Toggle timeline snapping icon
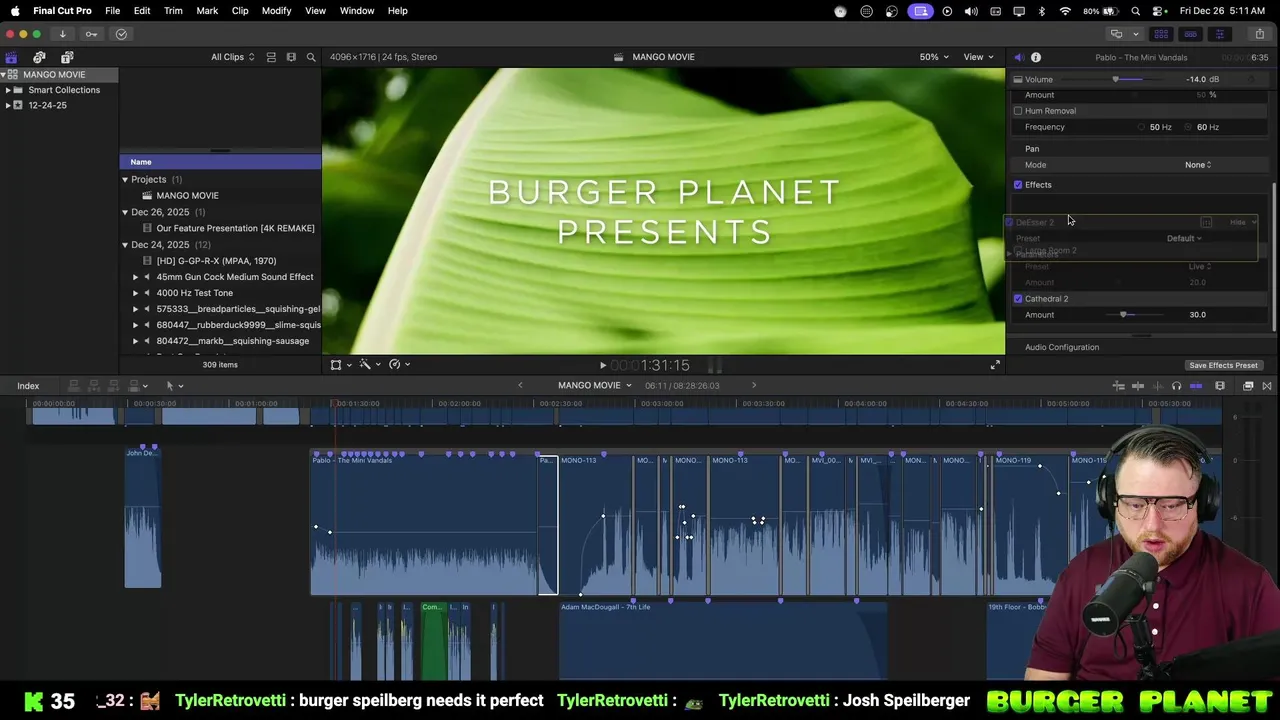This screenshot has width=1280, height=720. point(1195,386)
